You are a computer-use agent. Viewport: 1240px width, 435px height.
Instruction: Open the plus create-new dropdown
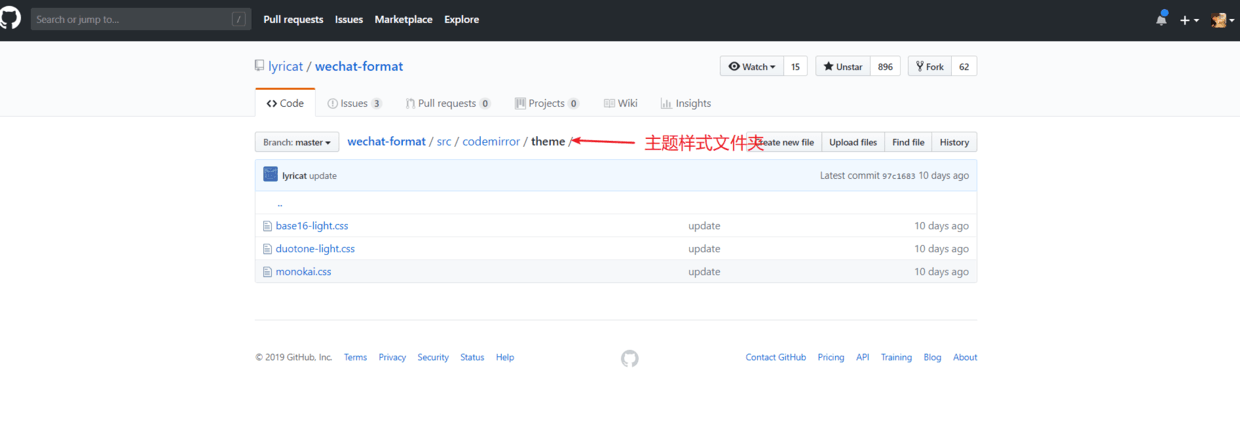(1189, 20)
